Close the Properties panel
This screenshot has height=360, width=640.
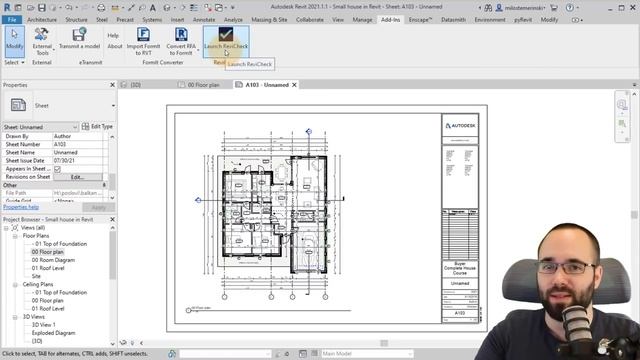tap(113, 85)
